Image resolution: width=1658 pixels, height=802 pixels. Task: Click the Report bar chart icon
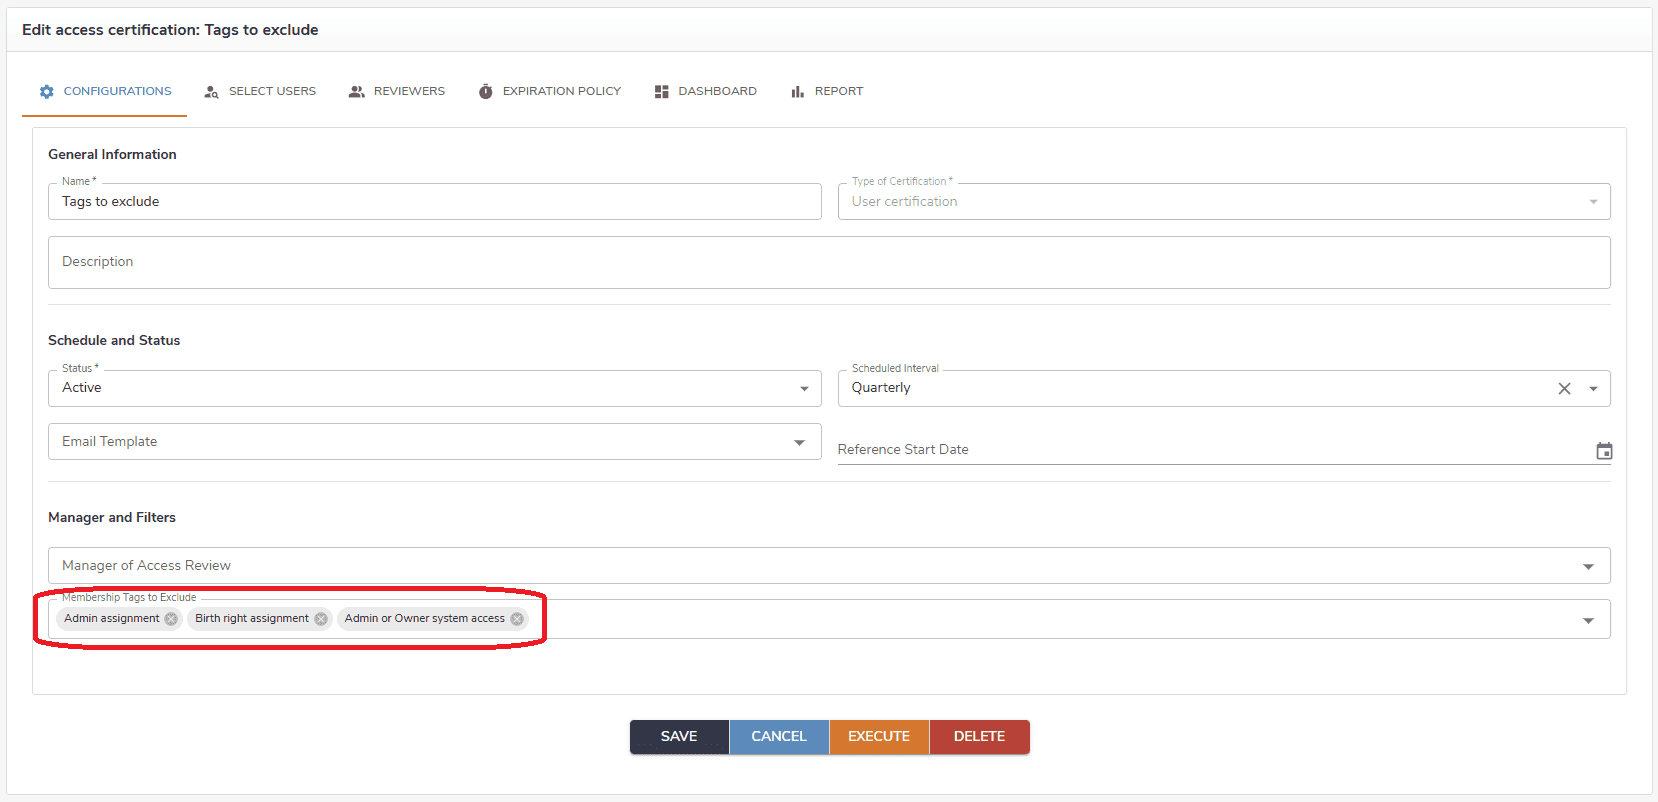coord(797,92)
